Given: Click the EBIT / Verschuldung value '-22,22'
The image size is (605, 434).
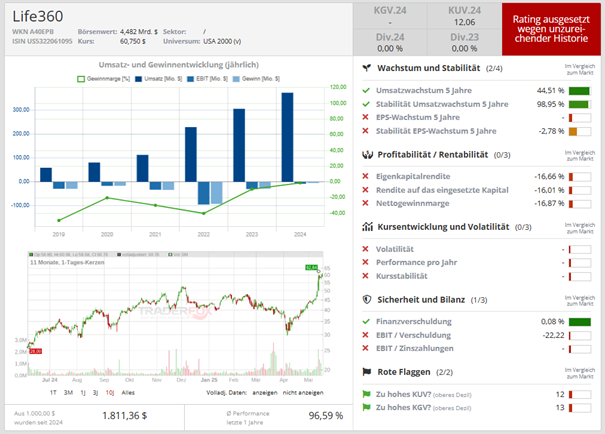Looking at the screenshot, I should click(554, 335).
